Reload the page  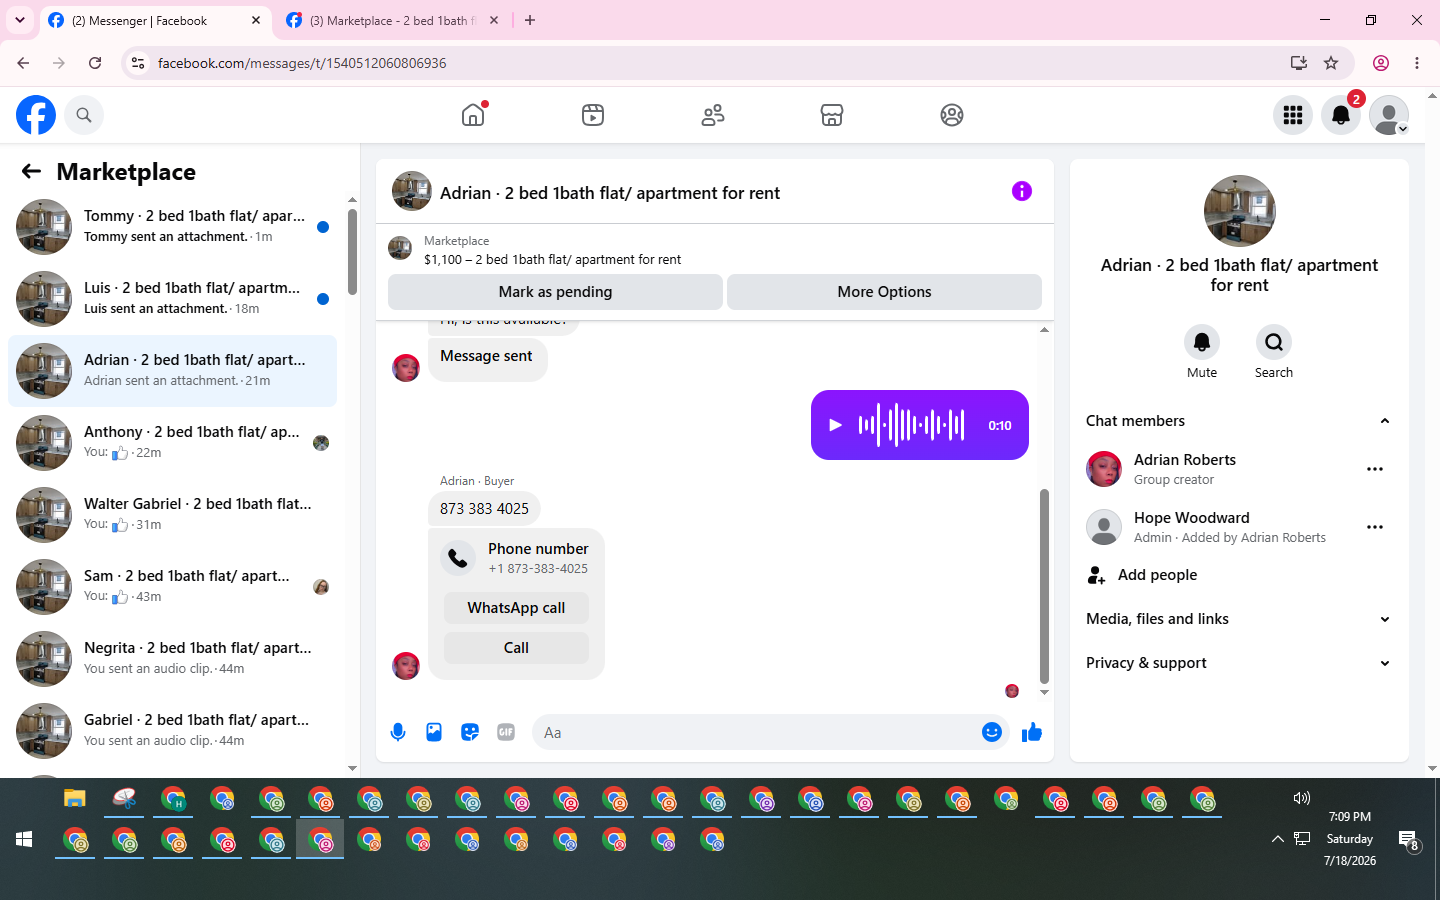coord(95,63)
